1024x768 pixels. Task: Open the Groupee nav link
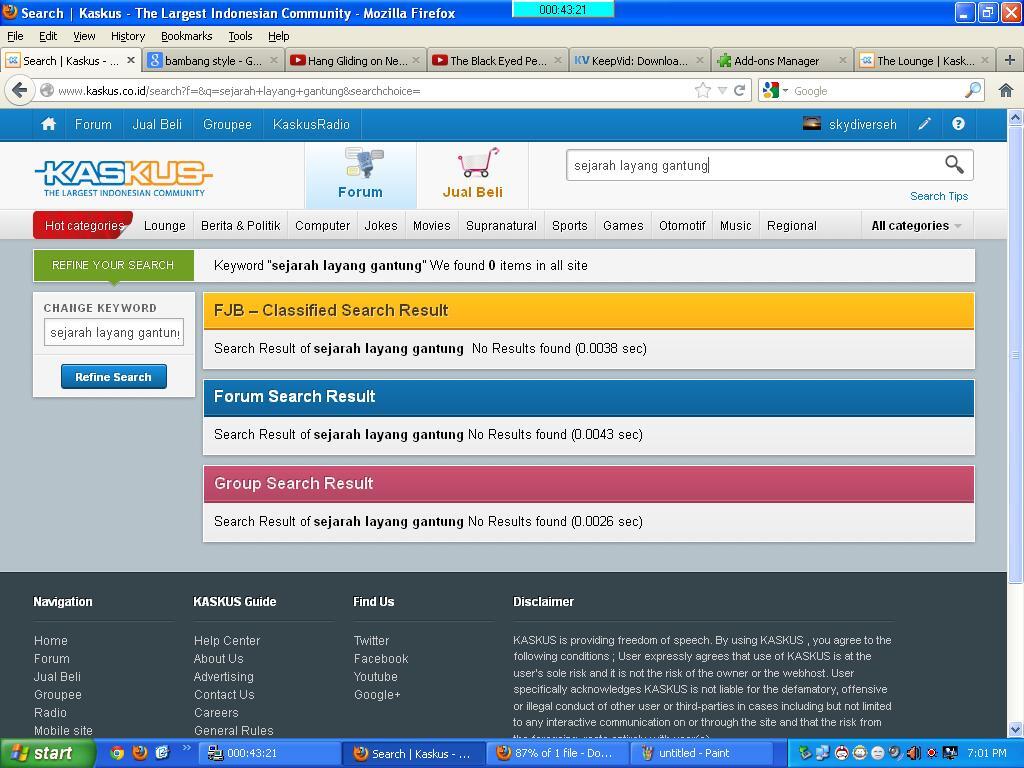point(227,124)
